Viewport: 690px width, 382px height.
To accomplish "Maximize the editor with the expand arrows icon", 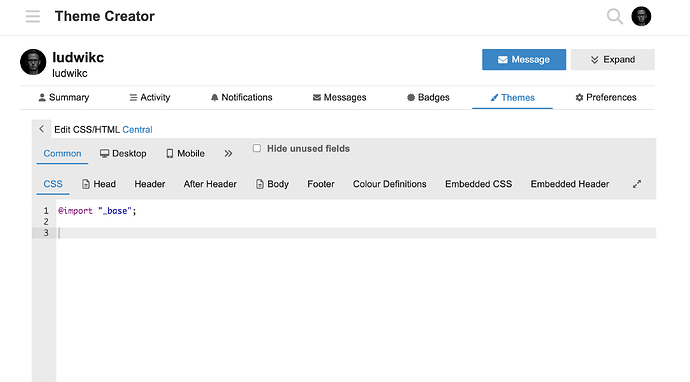I will point(637,184).
